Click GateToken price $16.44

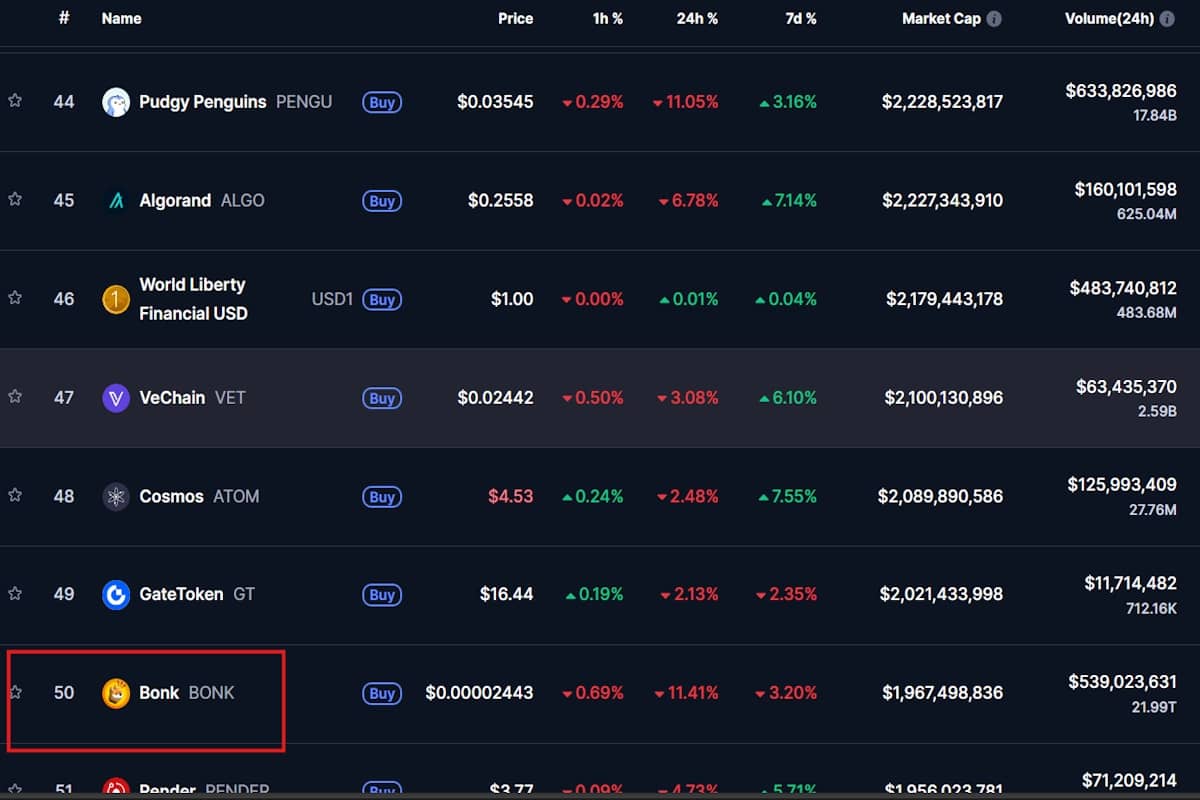[x=507, y=595]
